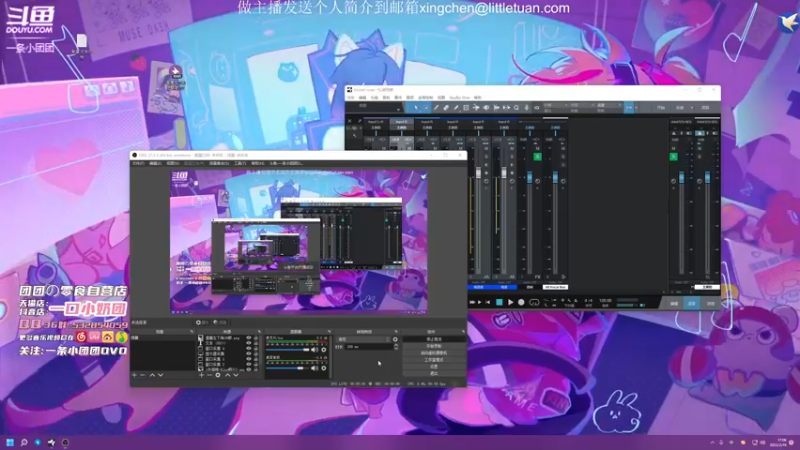
Task: Open settings gear of 桌面音频 mixer channel
Action: coord(323,368)
